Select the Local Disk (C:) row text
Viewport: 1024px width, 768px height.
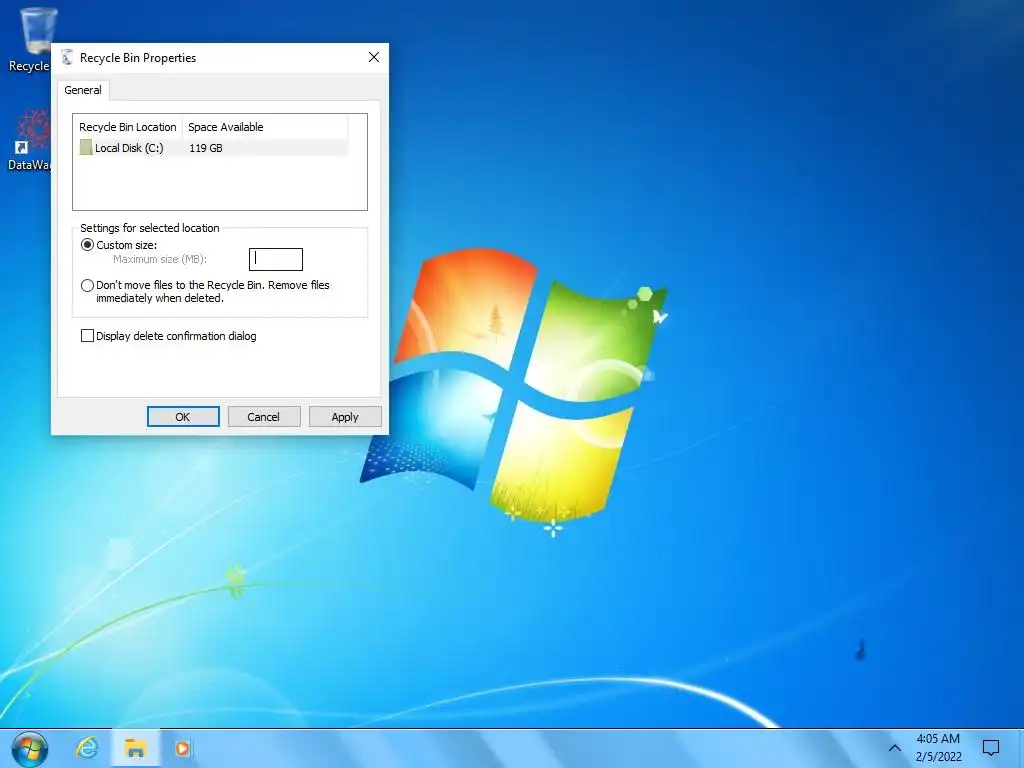129,148
